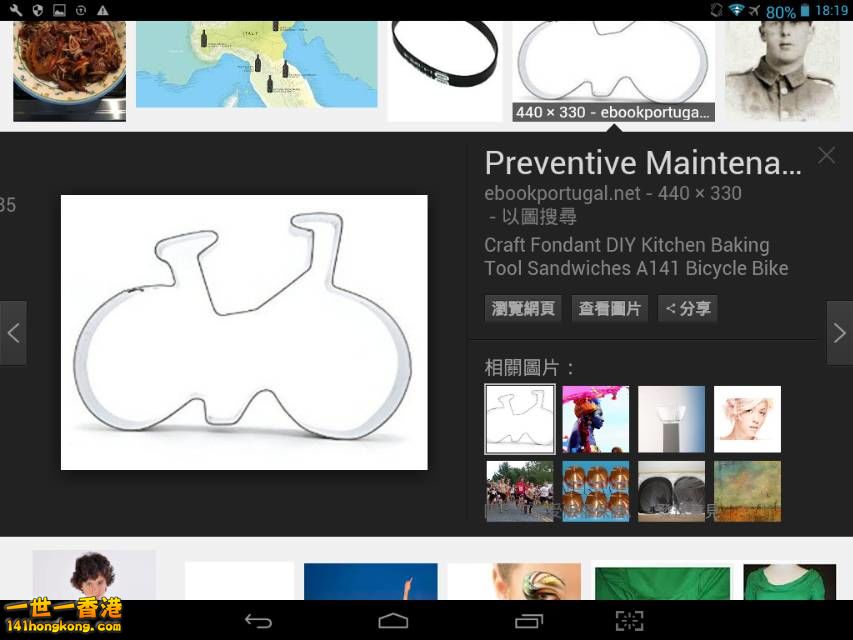Open the black wristband image result
Image resolution: width=853 pixels, height=640 pixels.
pyautogui.click(x=445, y=71)
